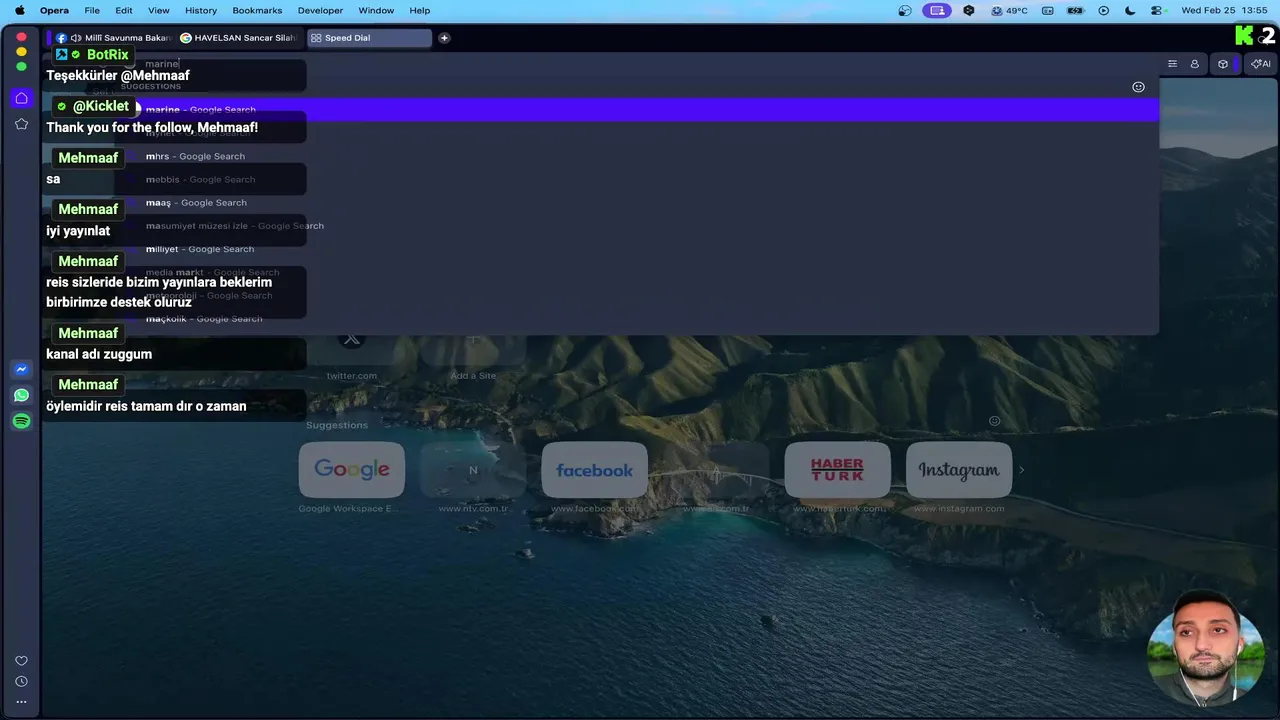Open the Instagram suggestion tile
The width and height of the screenshot is (1280, 720).
point(959,470)
